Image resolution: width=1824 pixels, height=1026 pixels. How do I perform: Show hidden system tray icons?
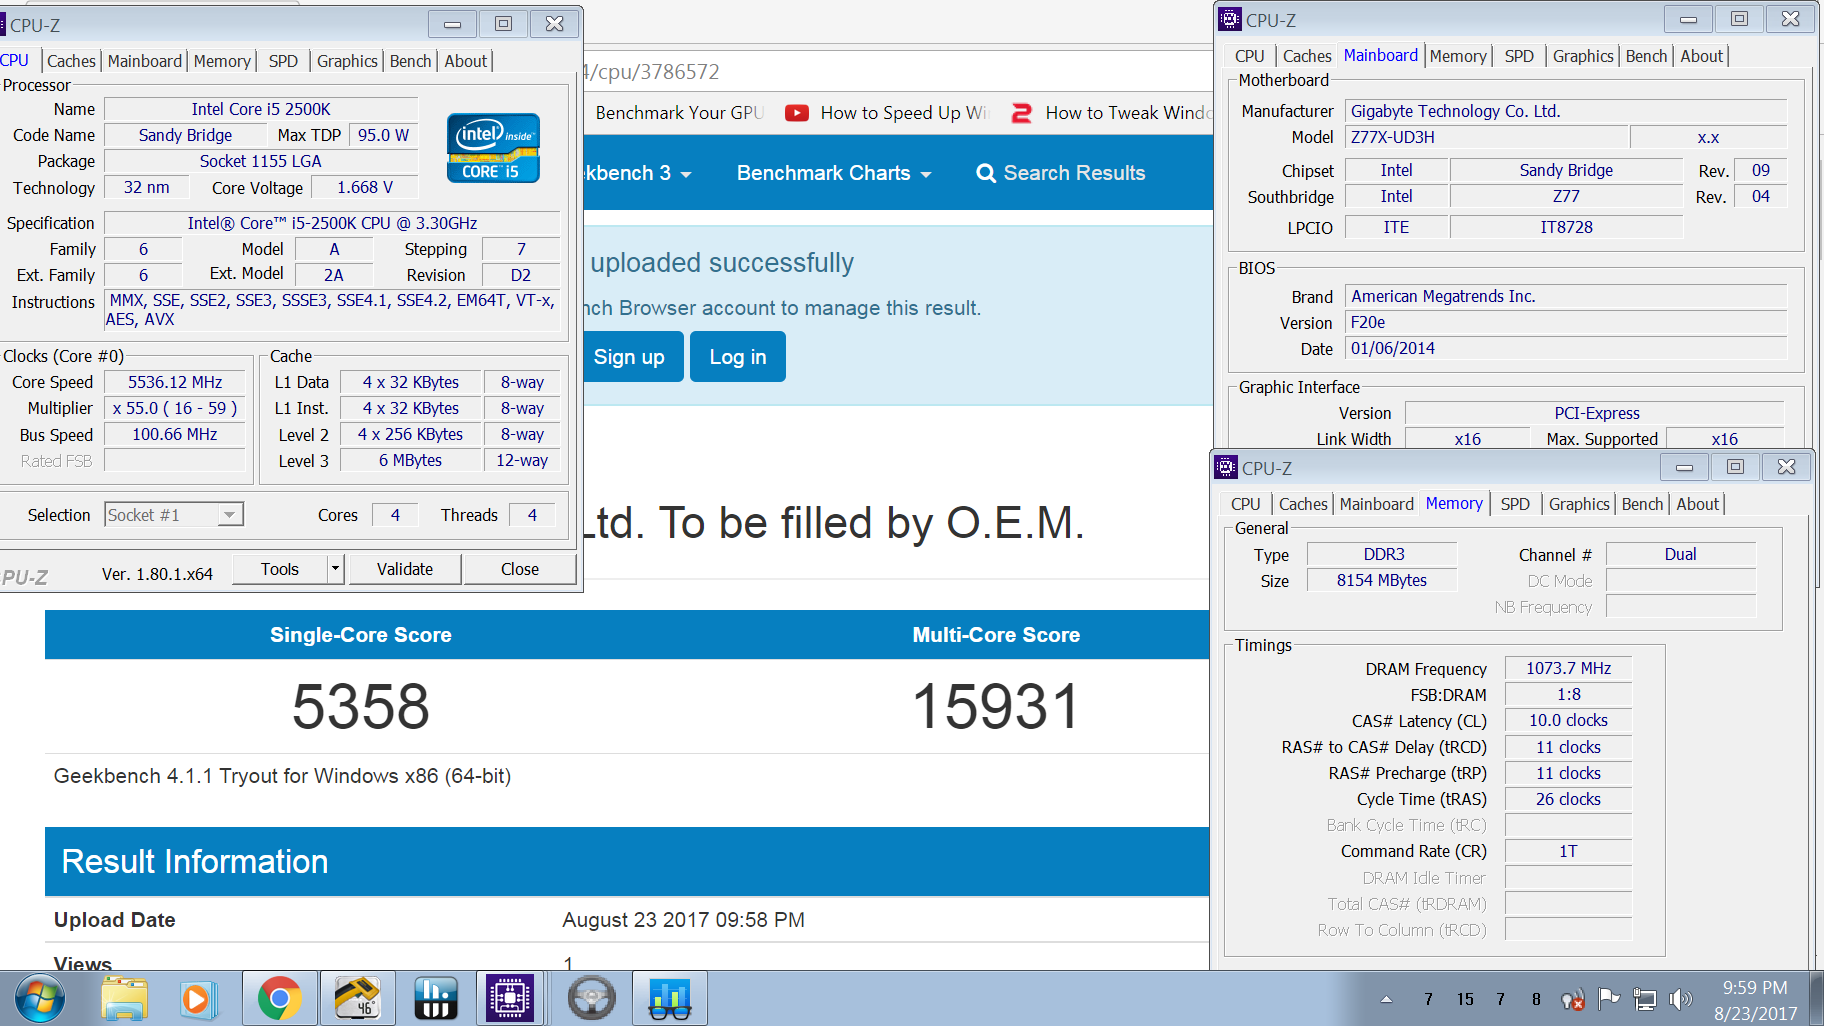(1386, 999)
